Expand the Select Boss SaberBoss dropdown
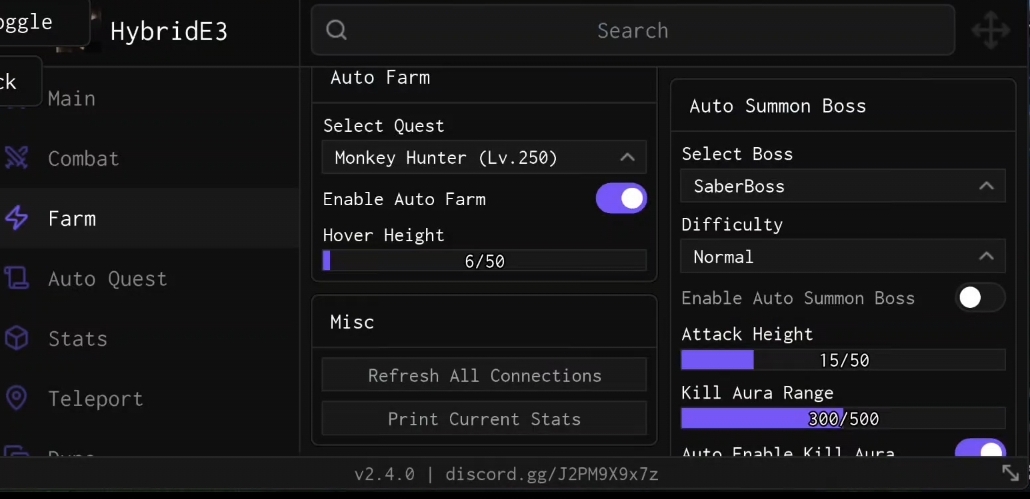This screenshot has height=499, width=1030. [x=843, y=186]
